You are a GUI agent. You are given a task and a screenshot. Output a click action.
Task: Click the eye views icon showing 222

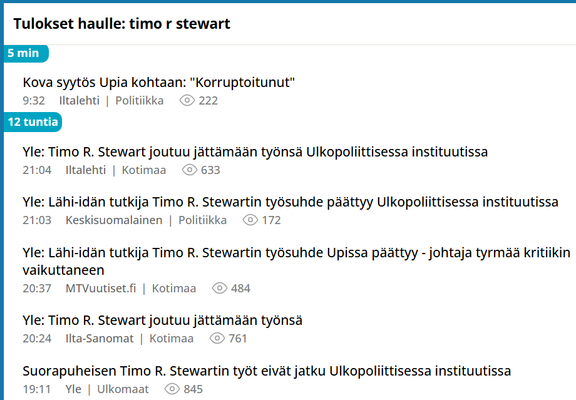[187, 100]
